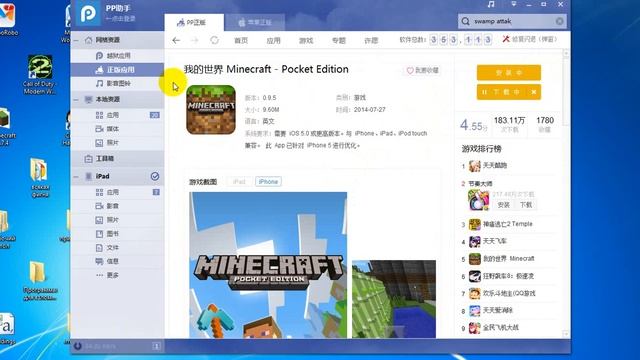
Task: Open the 应用 top navigation item
Action: click(x=273, y=40)
